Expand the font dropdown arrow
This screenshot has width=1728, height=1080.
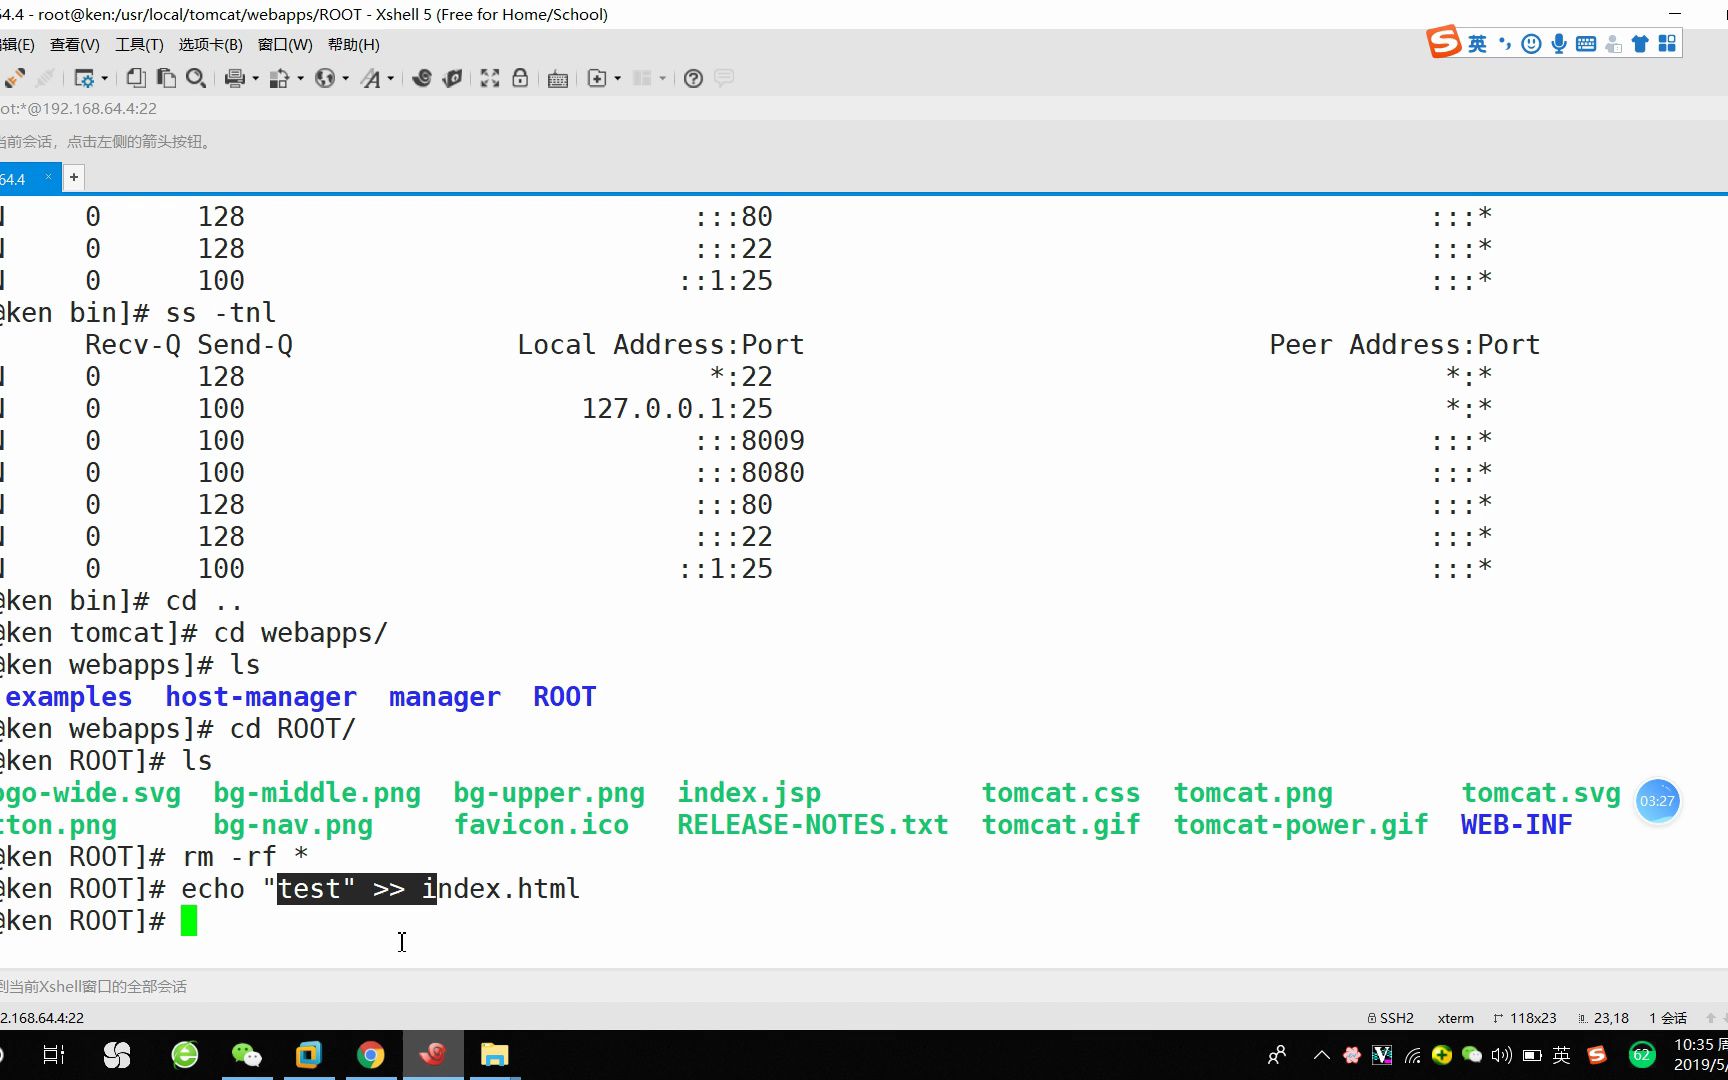click(391, 78)
